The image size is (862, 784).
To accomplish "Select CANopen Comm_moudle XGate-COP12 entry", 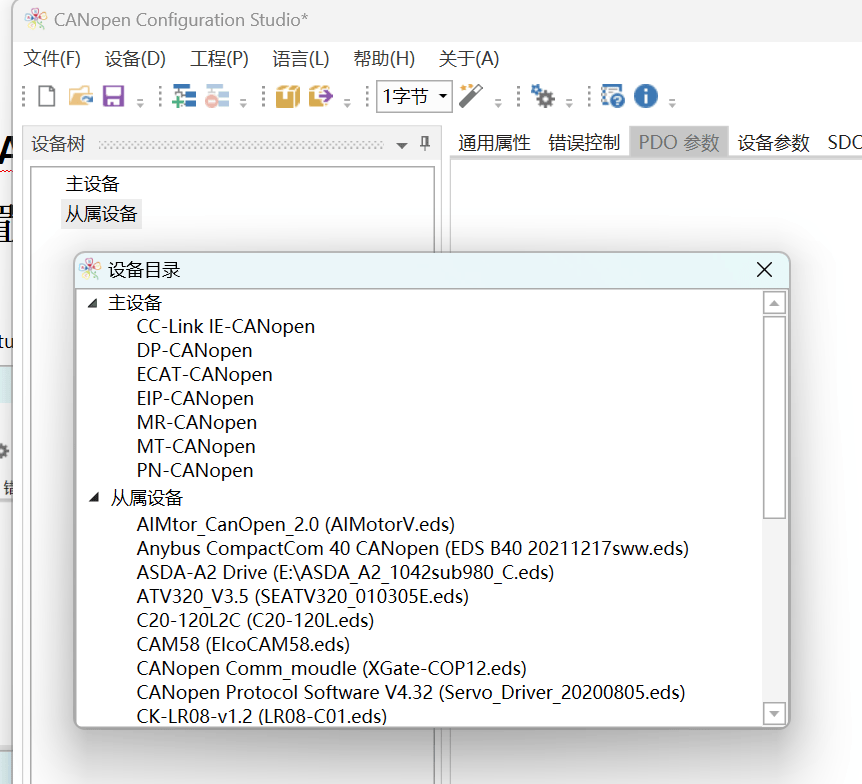I will 331,669.
